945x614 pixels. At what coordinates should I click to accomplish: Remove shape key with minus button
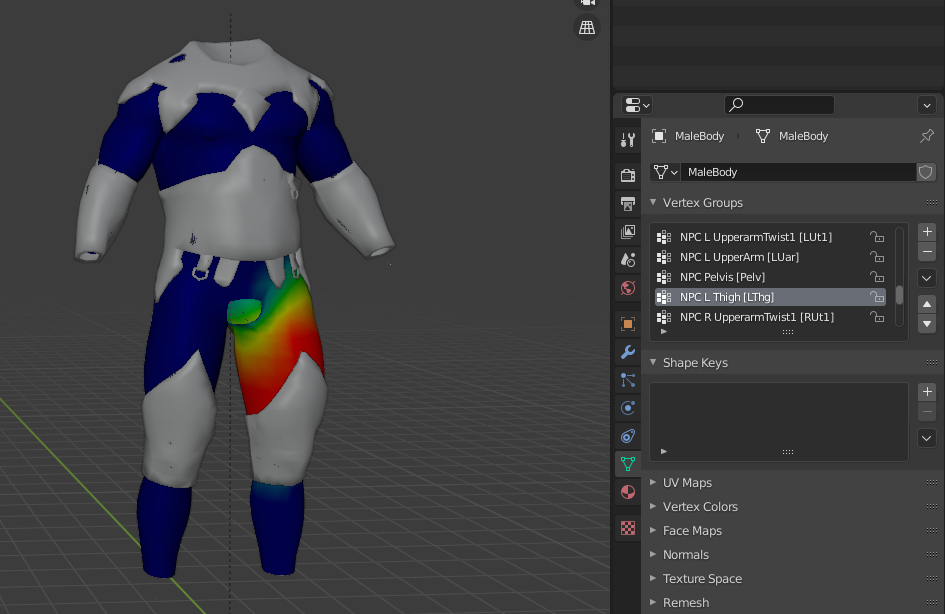(x=927, y=412)
